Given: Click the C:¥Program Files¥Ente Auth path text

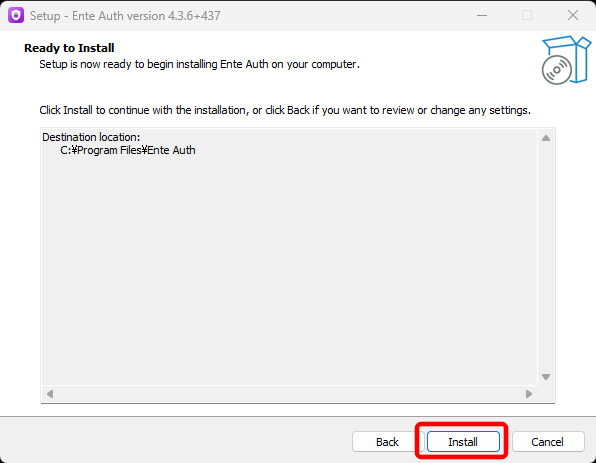Looking at the screenshot, I should 128,150.
